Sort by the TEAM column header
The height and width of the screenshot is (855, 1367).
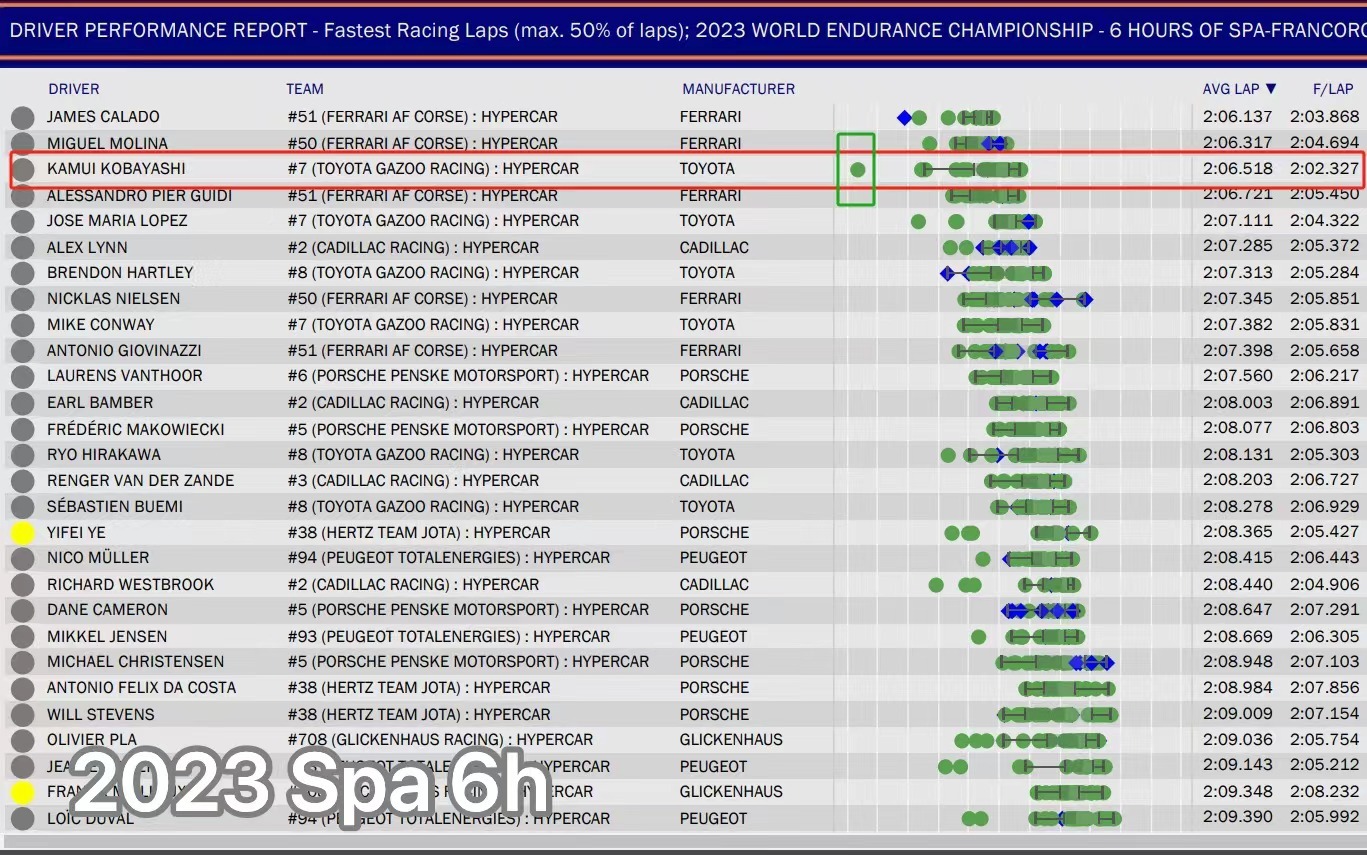pyautogui.click(x=305, y=89)
